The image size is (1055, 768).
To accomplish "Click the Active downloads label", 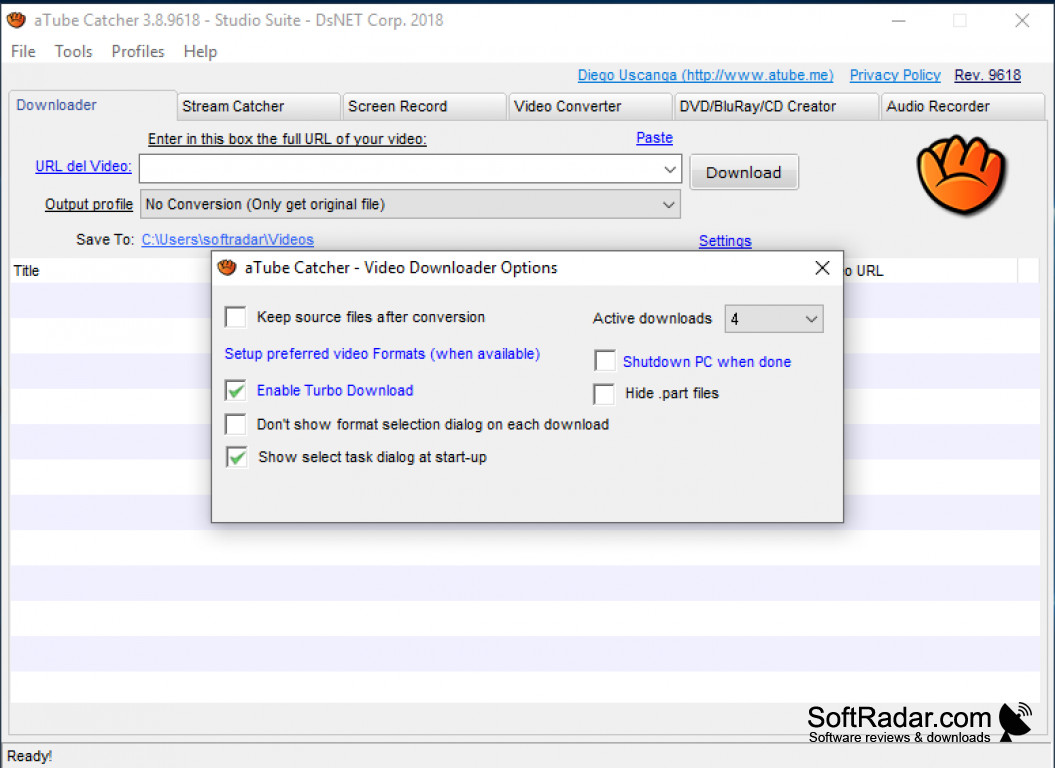I will pos(652,318).
